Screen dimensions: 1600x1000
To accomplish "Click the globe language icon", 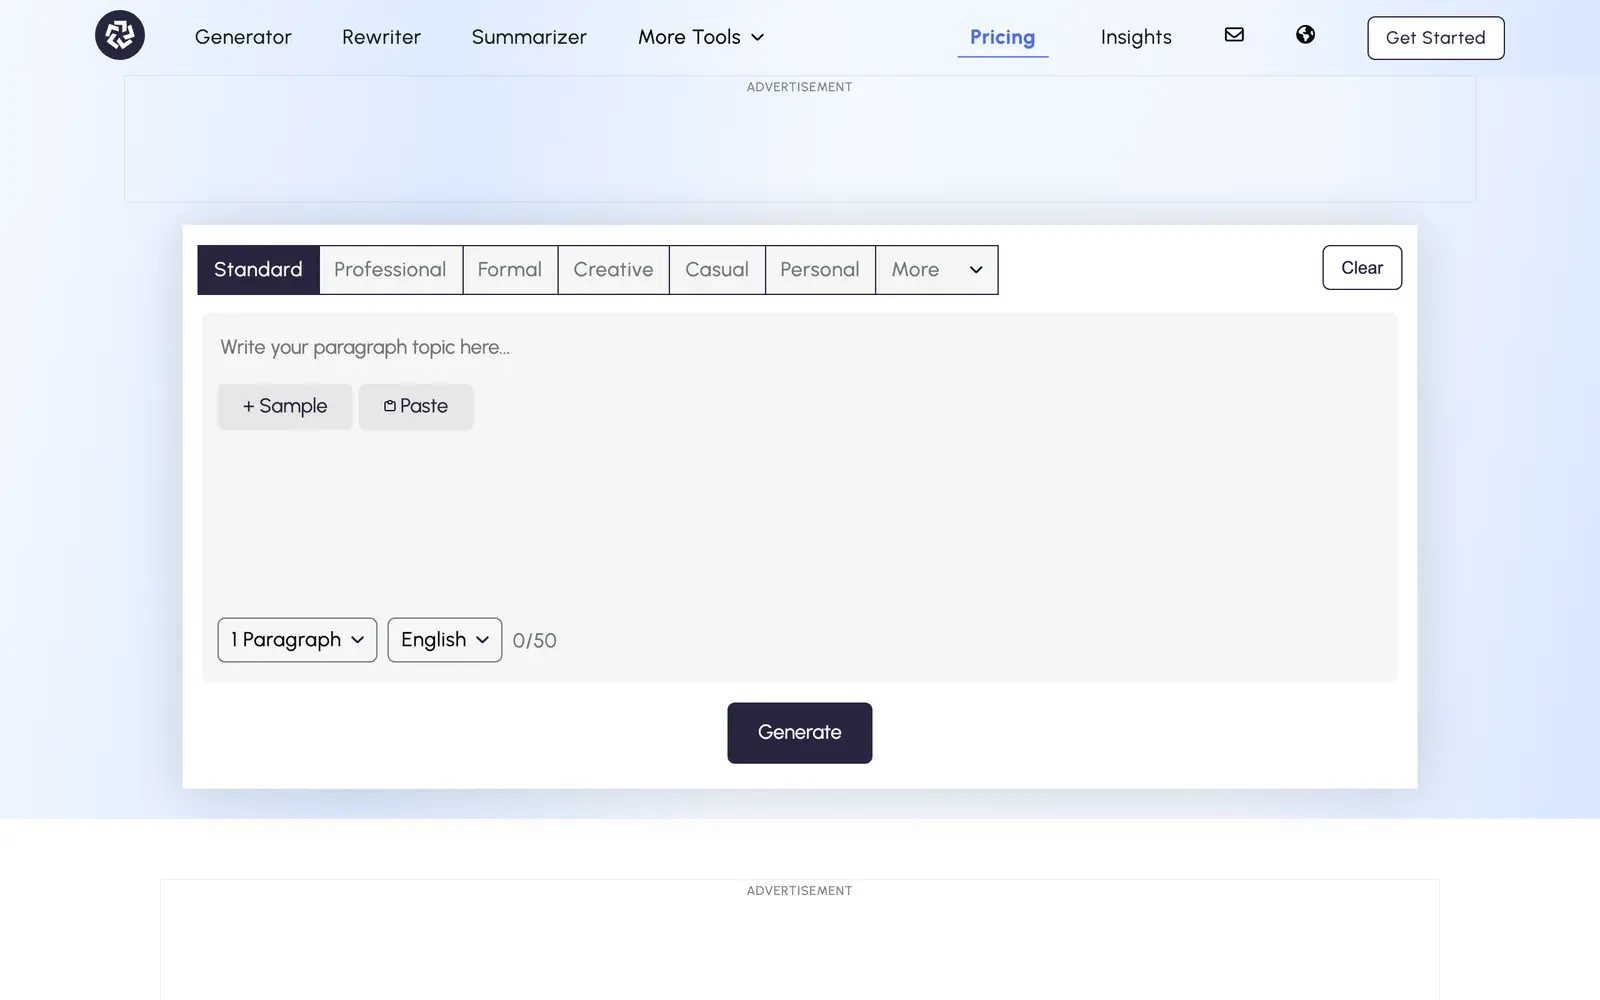I will coord(1305,35).
